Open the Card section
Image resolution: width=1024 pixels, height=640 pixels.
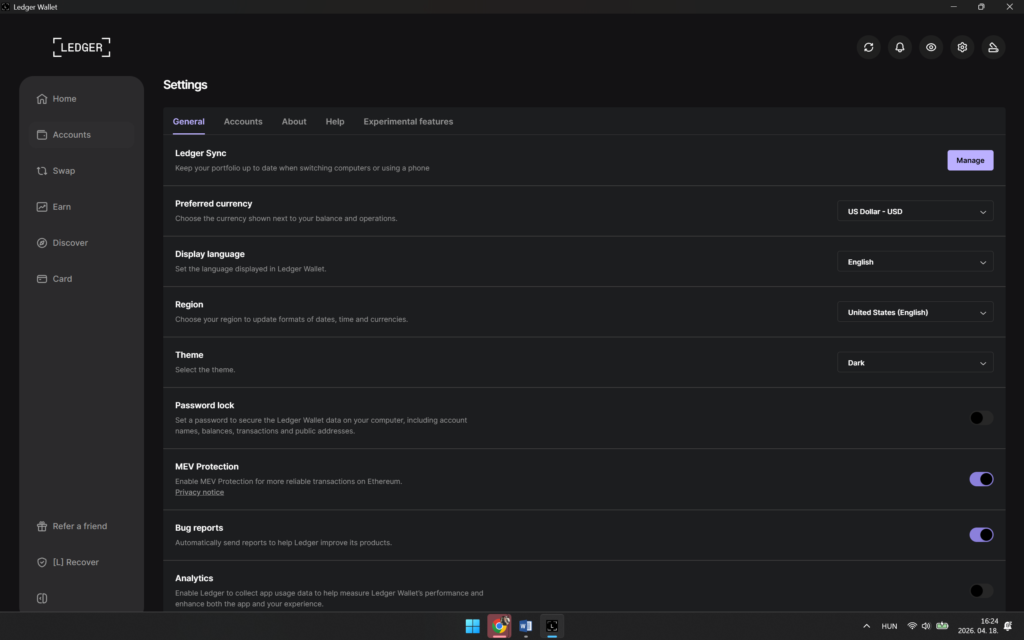pyautogui.click(x=82, y=278)
